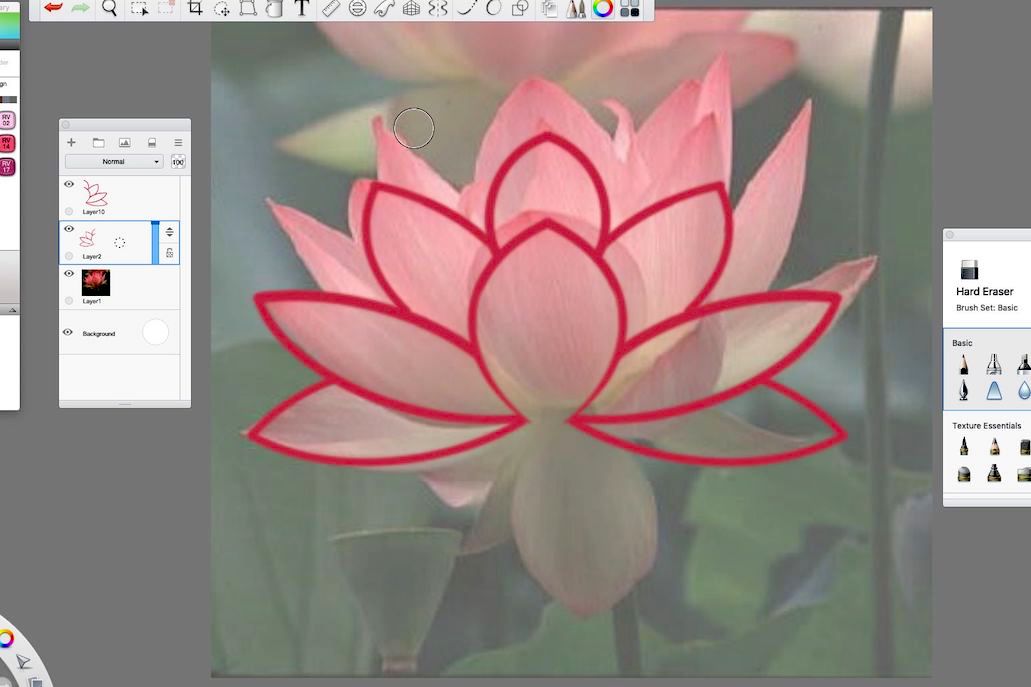Screen dimensions: 1031x687
Task: Add an image layer
Action: pos(124,142)
